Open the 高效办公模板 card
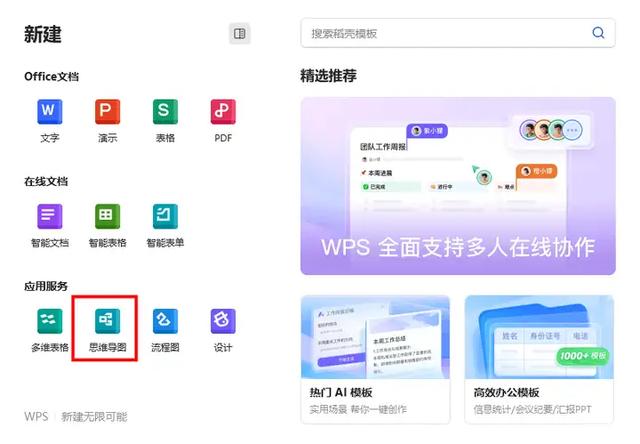640x444 pixels. tap(539, 360)
